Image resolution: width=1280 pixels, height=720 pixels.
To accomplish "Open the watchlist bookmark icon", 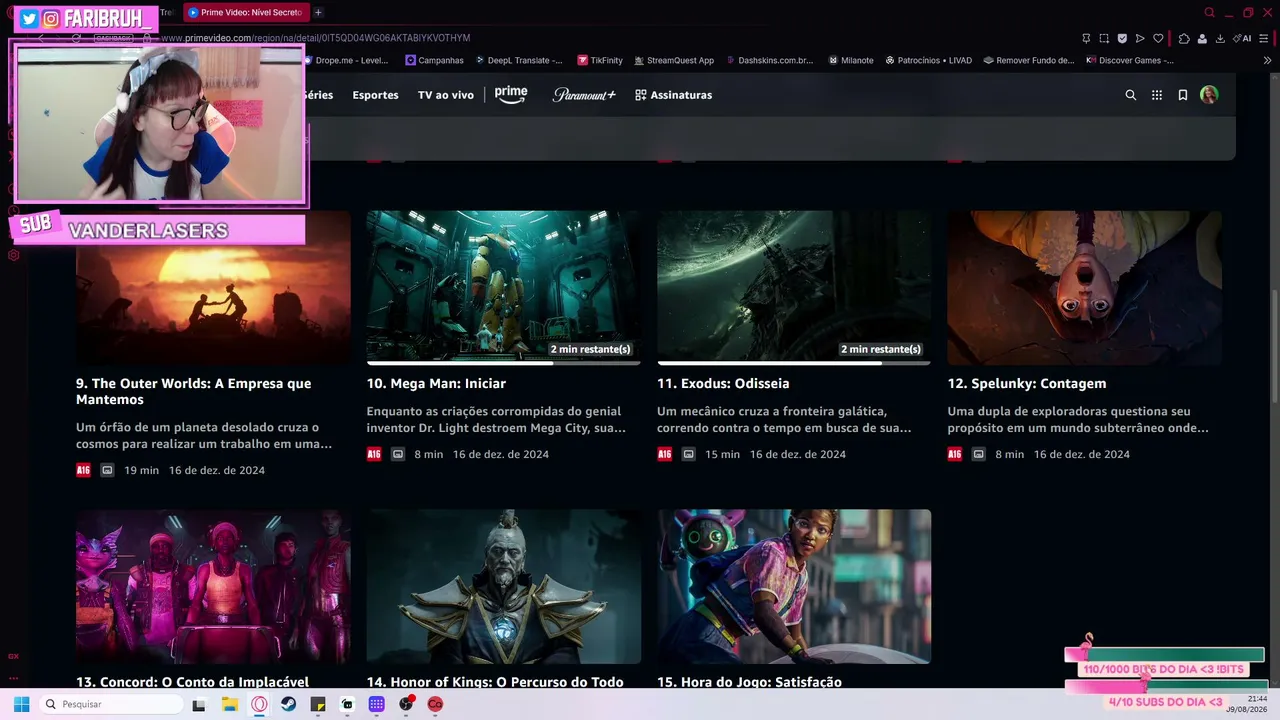I will pos(1183,95).
